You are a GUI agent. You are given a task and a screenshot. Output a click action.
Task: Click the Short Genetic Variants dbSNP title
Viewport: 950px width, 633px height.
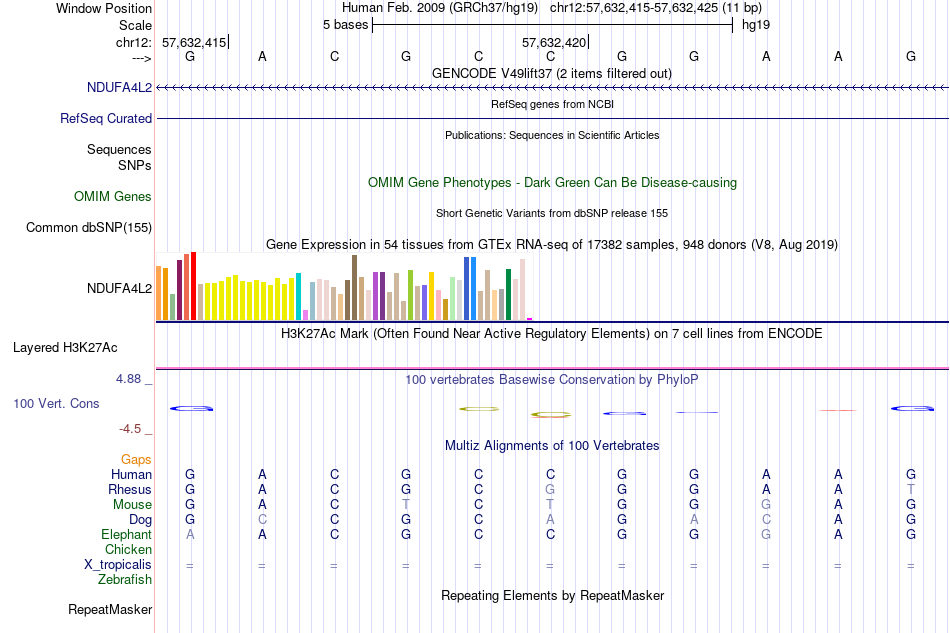tap(551, 213)
